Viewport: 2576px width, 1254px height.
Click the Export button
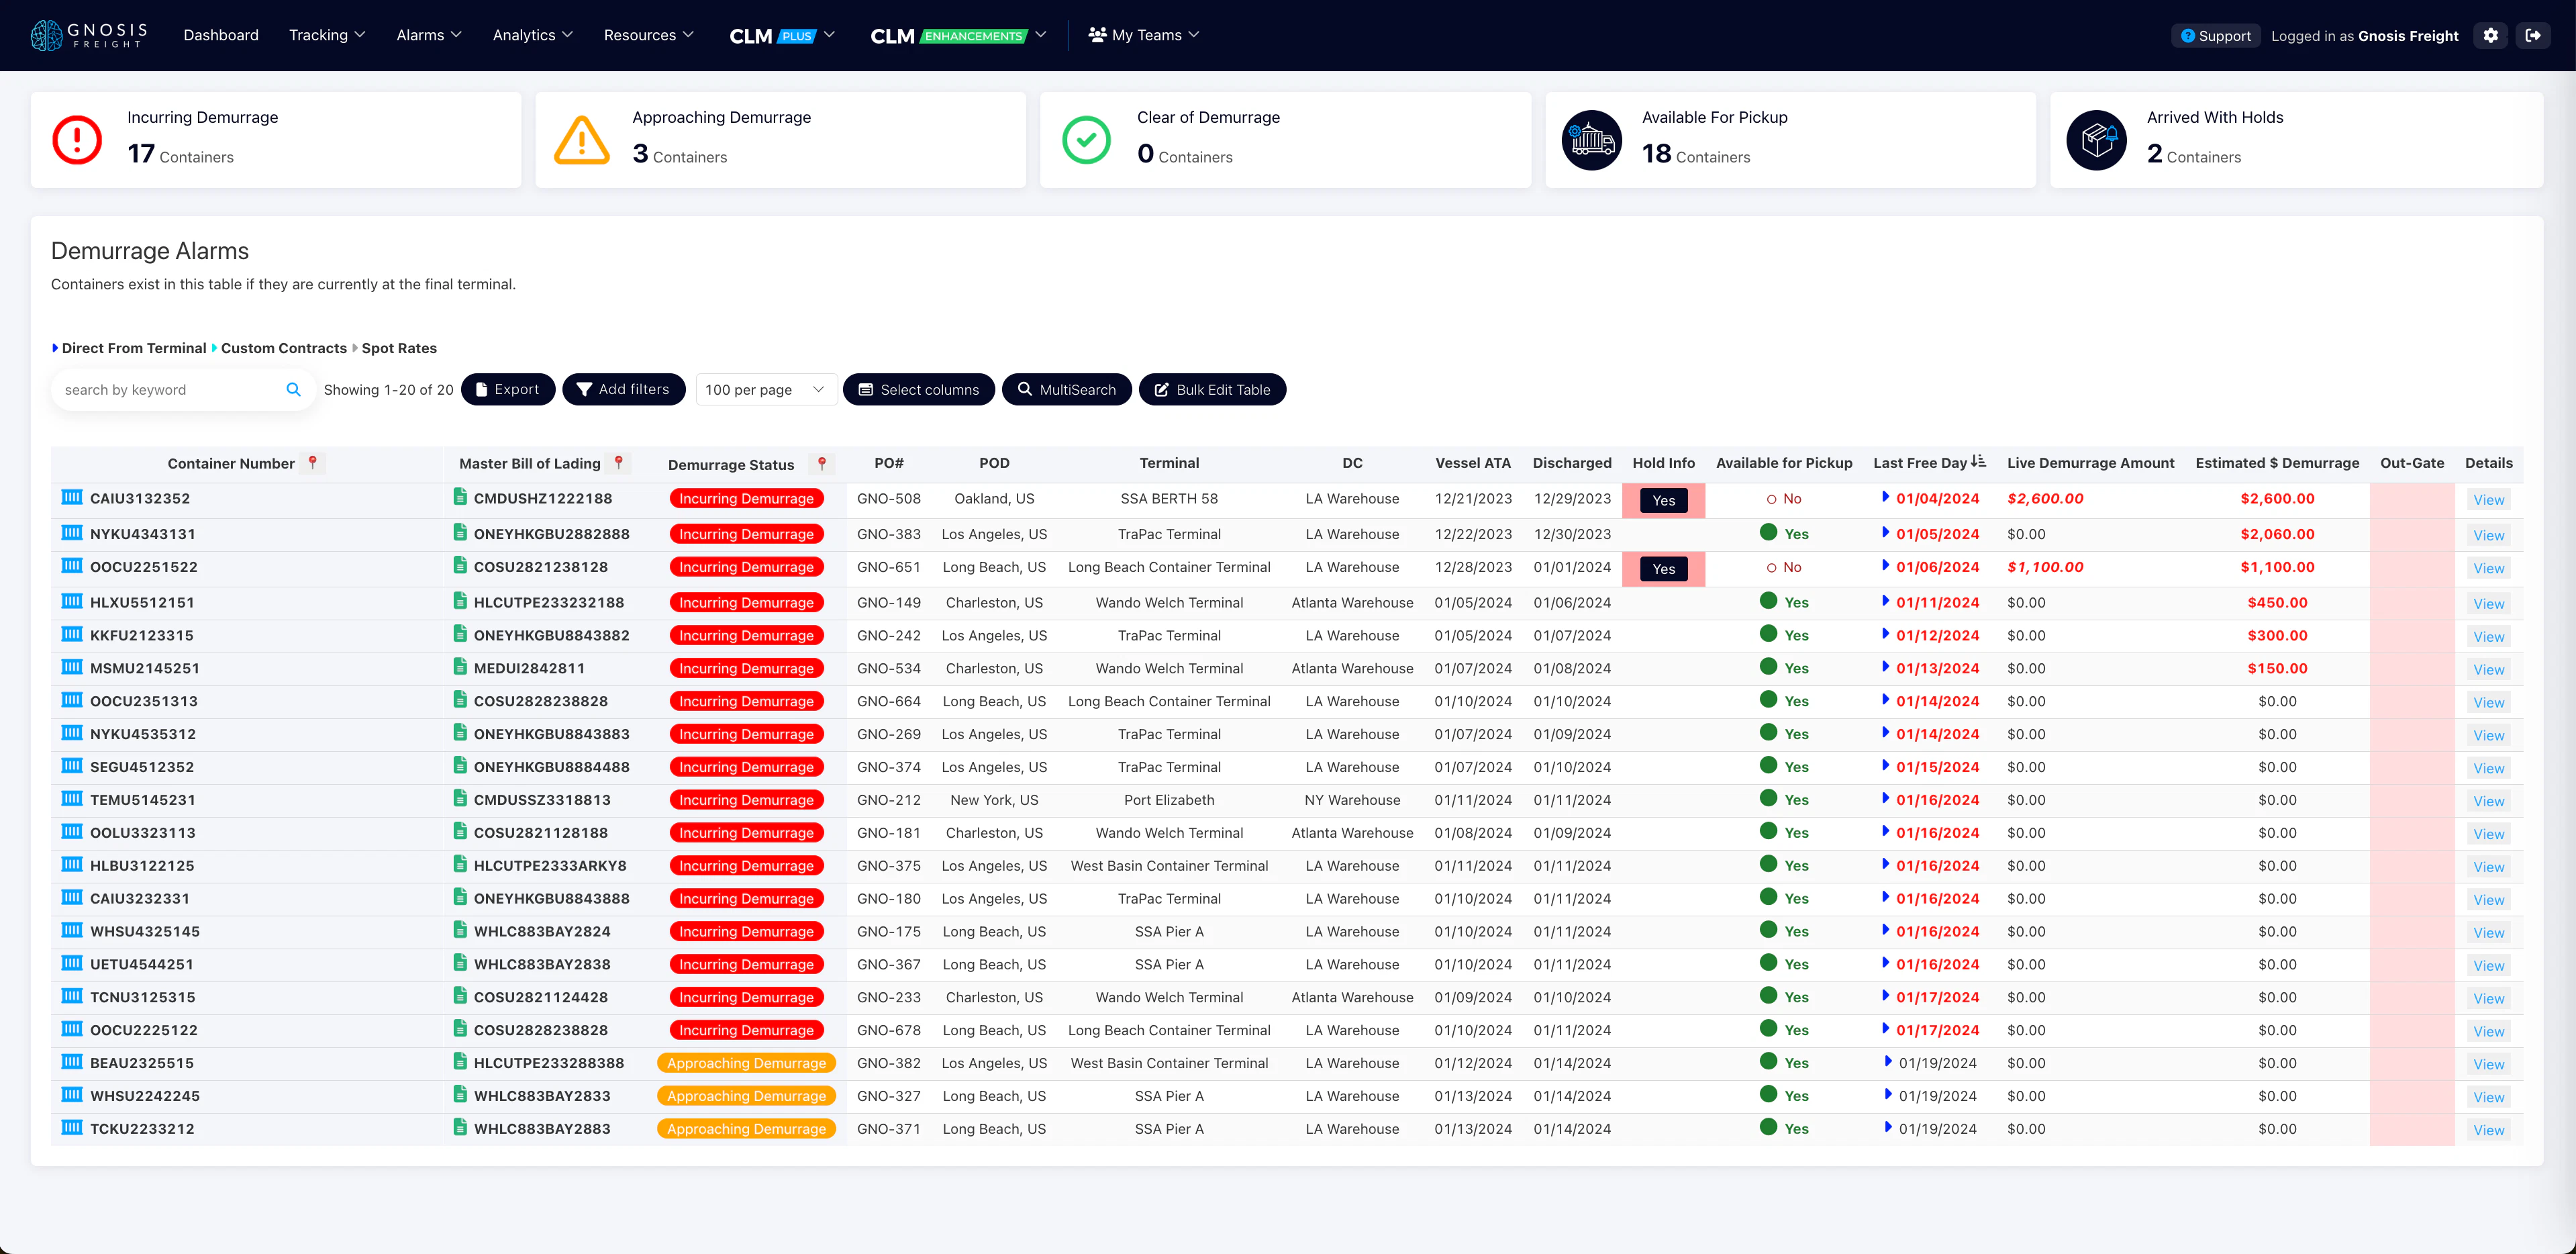pyautogui.click(x=508, y=389)
